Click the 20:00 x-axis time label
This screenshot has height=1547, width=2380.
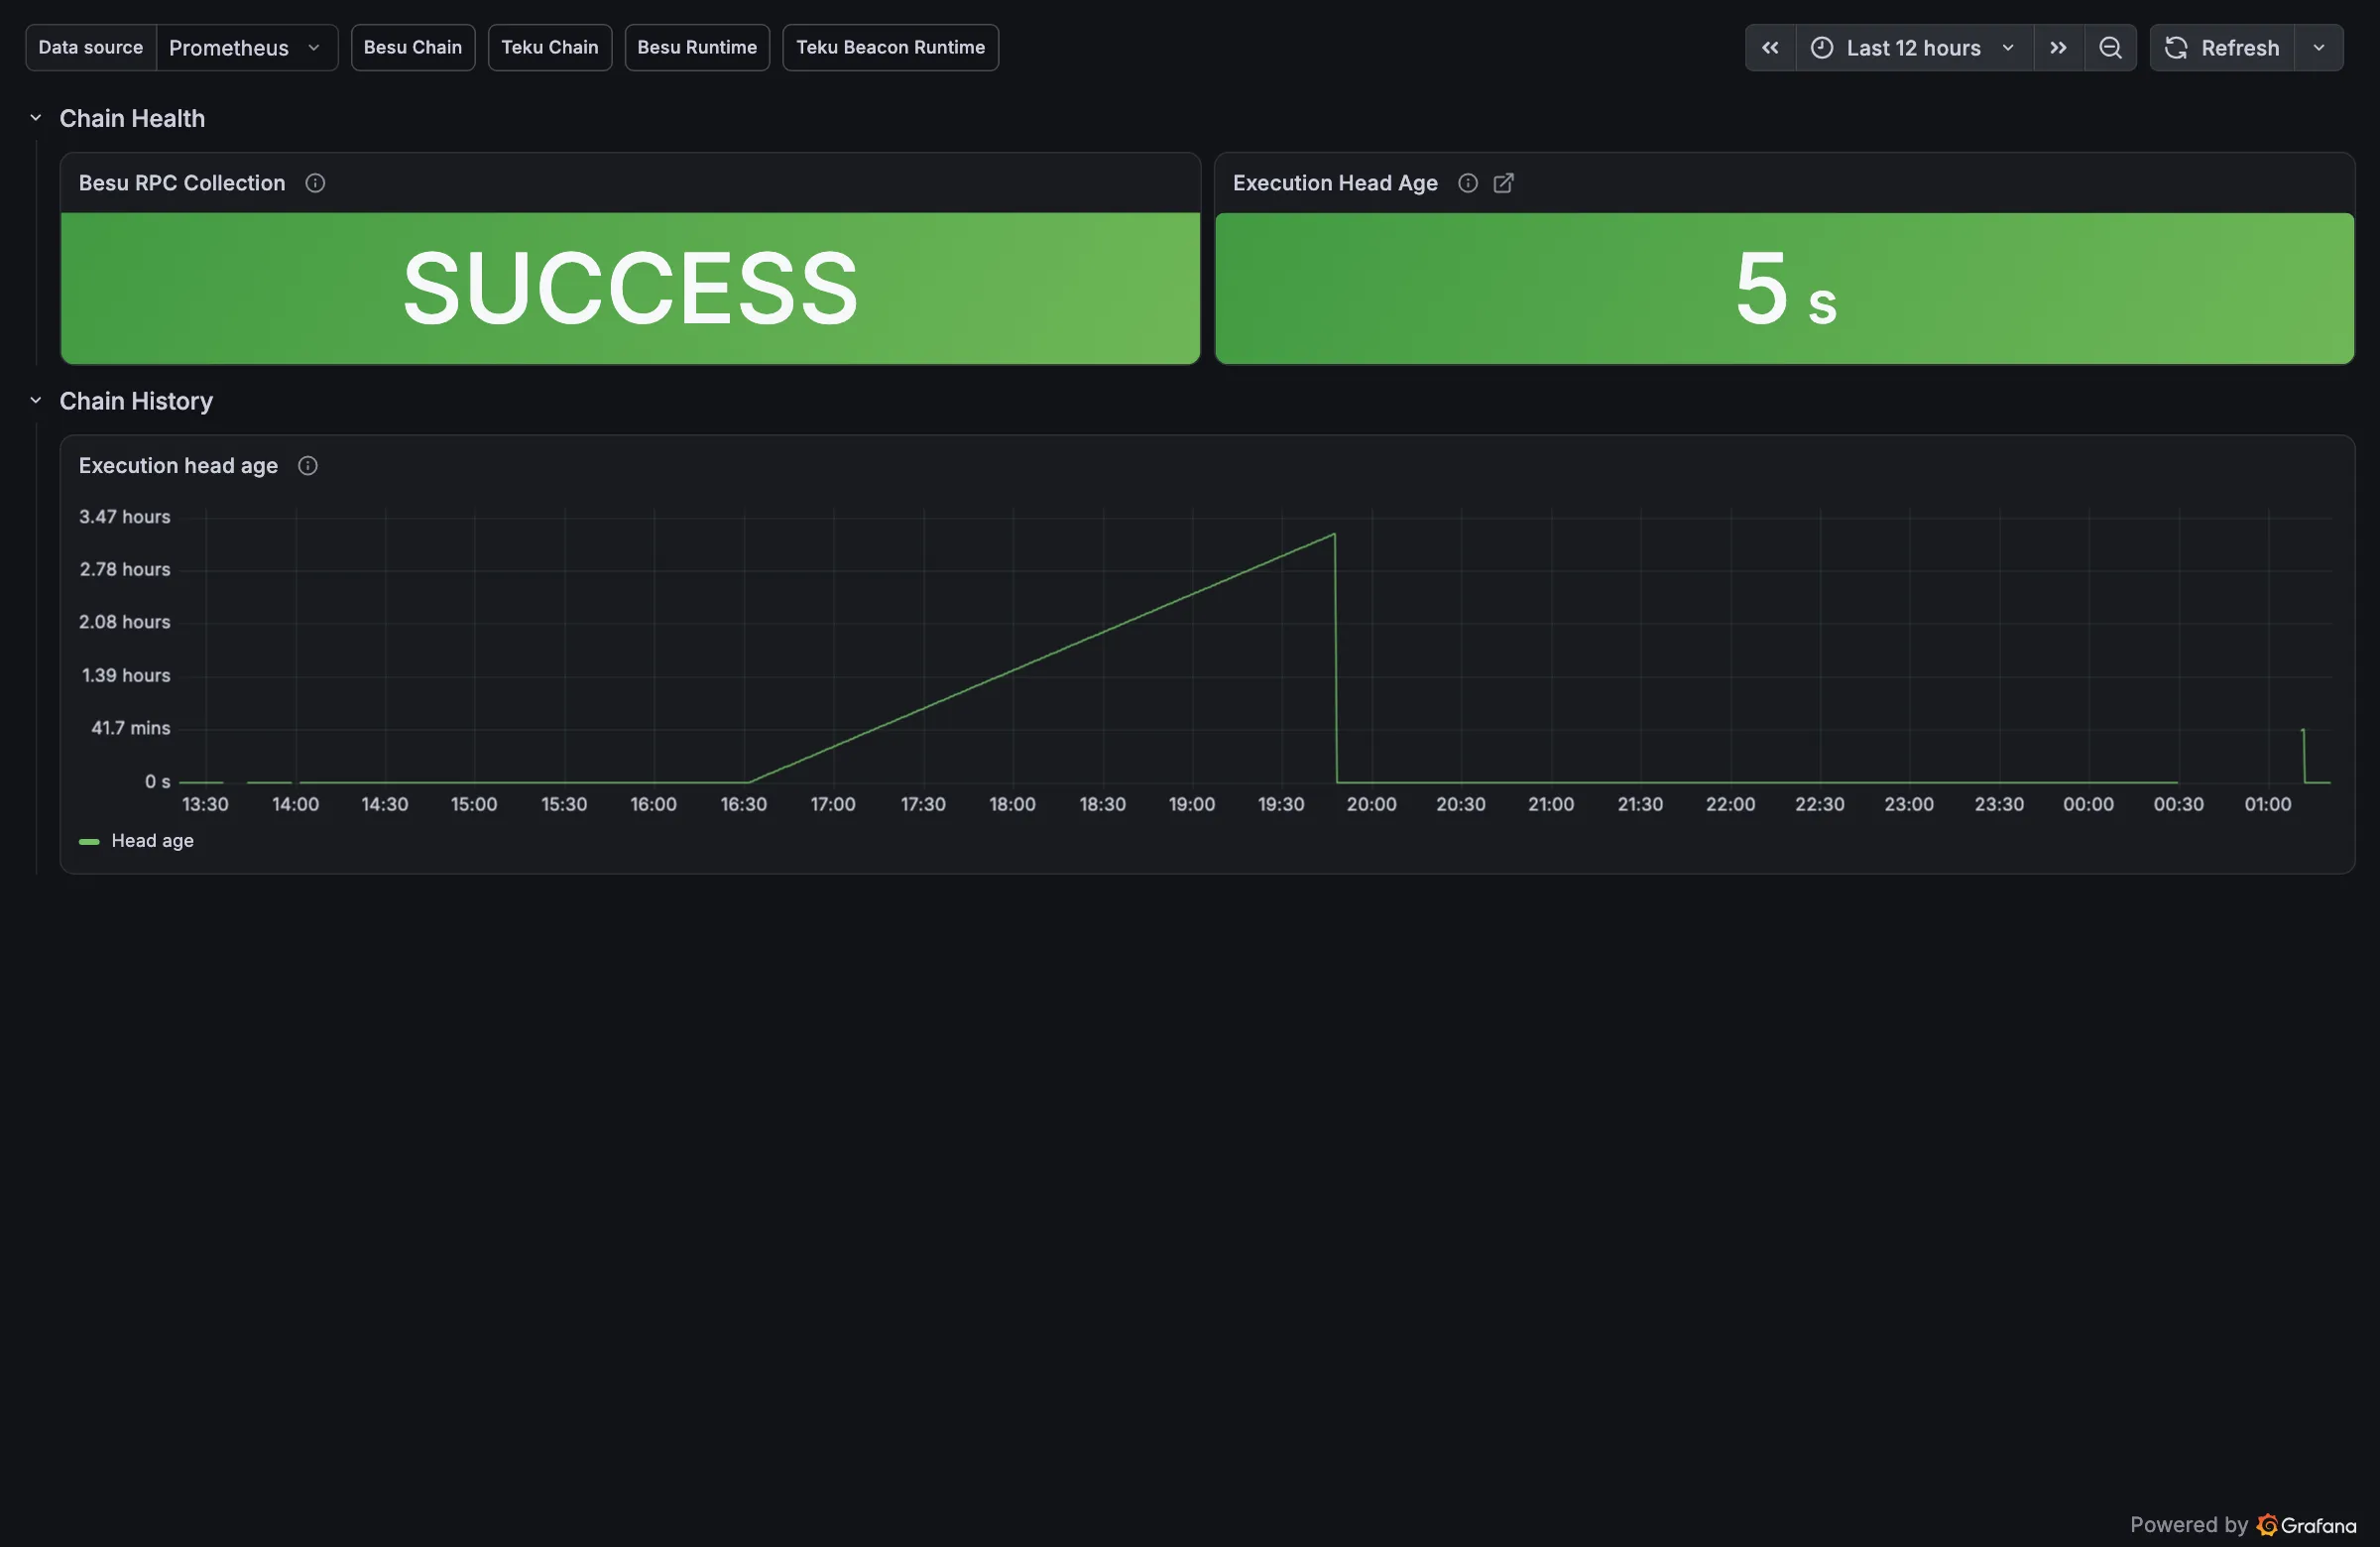(x=1371, y=805)
